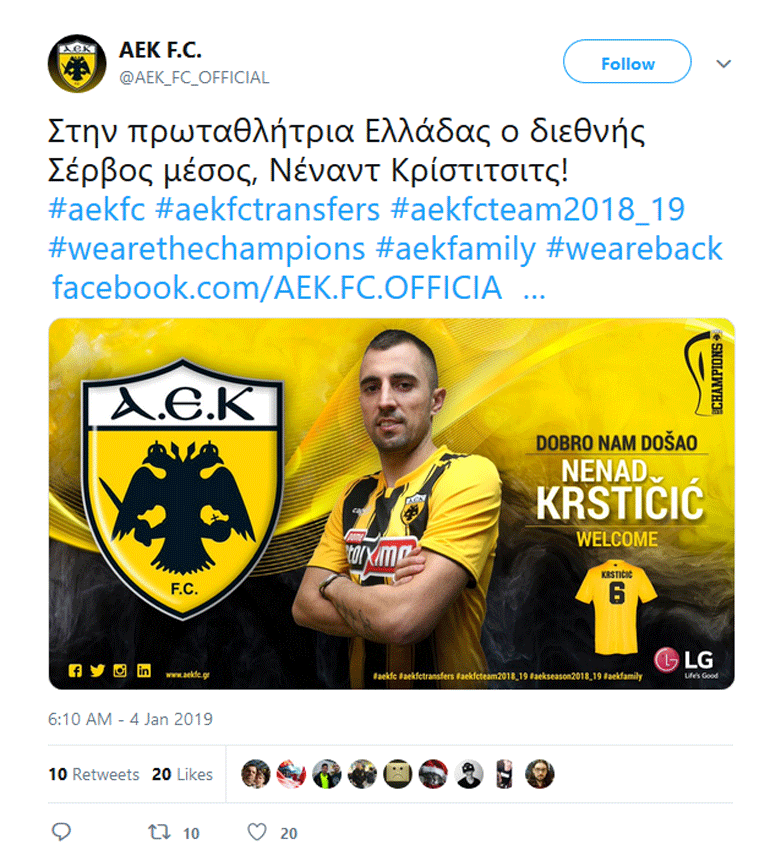Viewport: 770px width, 861px height.
Task: Open the #aekfcteam2018_19 hashtag
Action: (538, 209)
